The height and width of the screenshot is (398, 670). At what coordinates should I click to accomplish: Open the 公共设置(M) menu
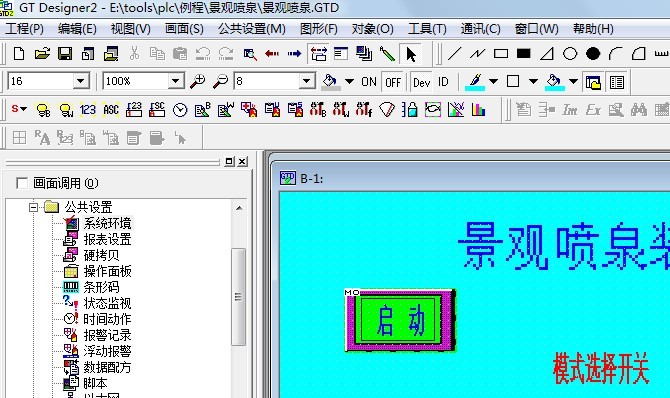252,29
